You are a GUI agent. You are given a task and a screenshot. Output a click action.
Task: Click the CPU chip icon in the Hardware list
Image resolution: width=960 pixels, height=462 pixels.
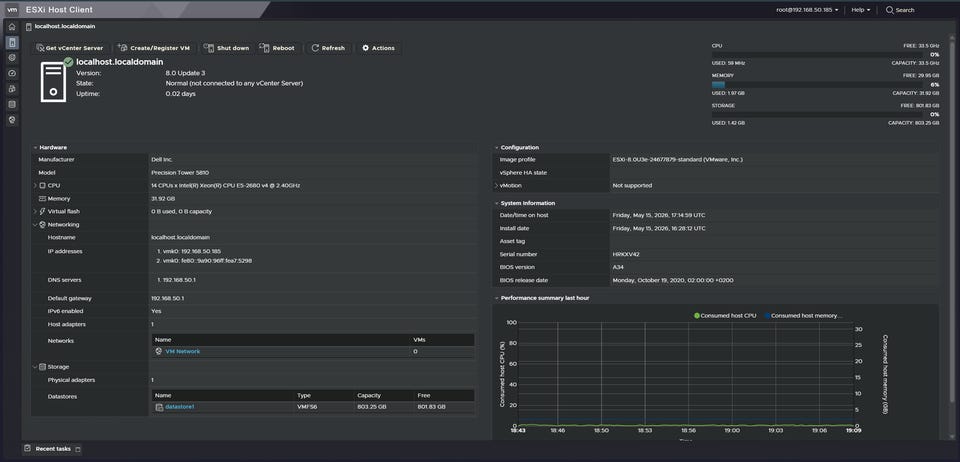pyautogui.click(x=42, y=185)
